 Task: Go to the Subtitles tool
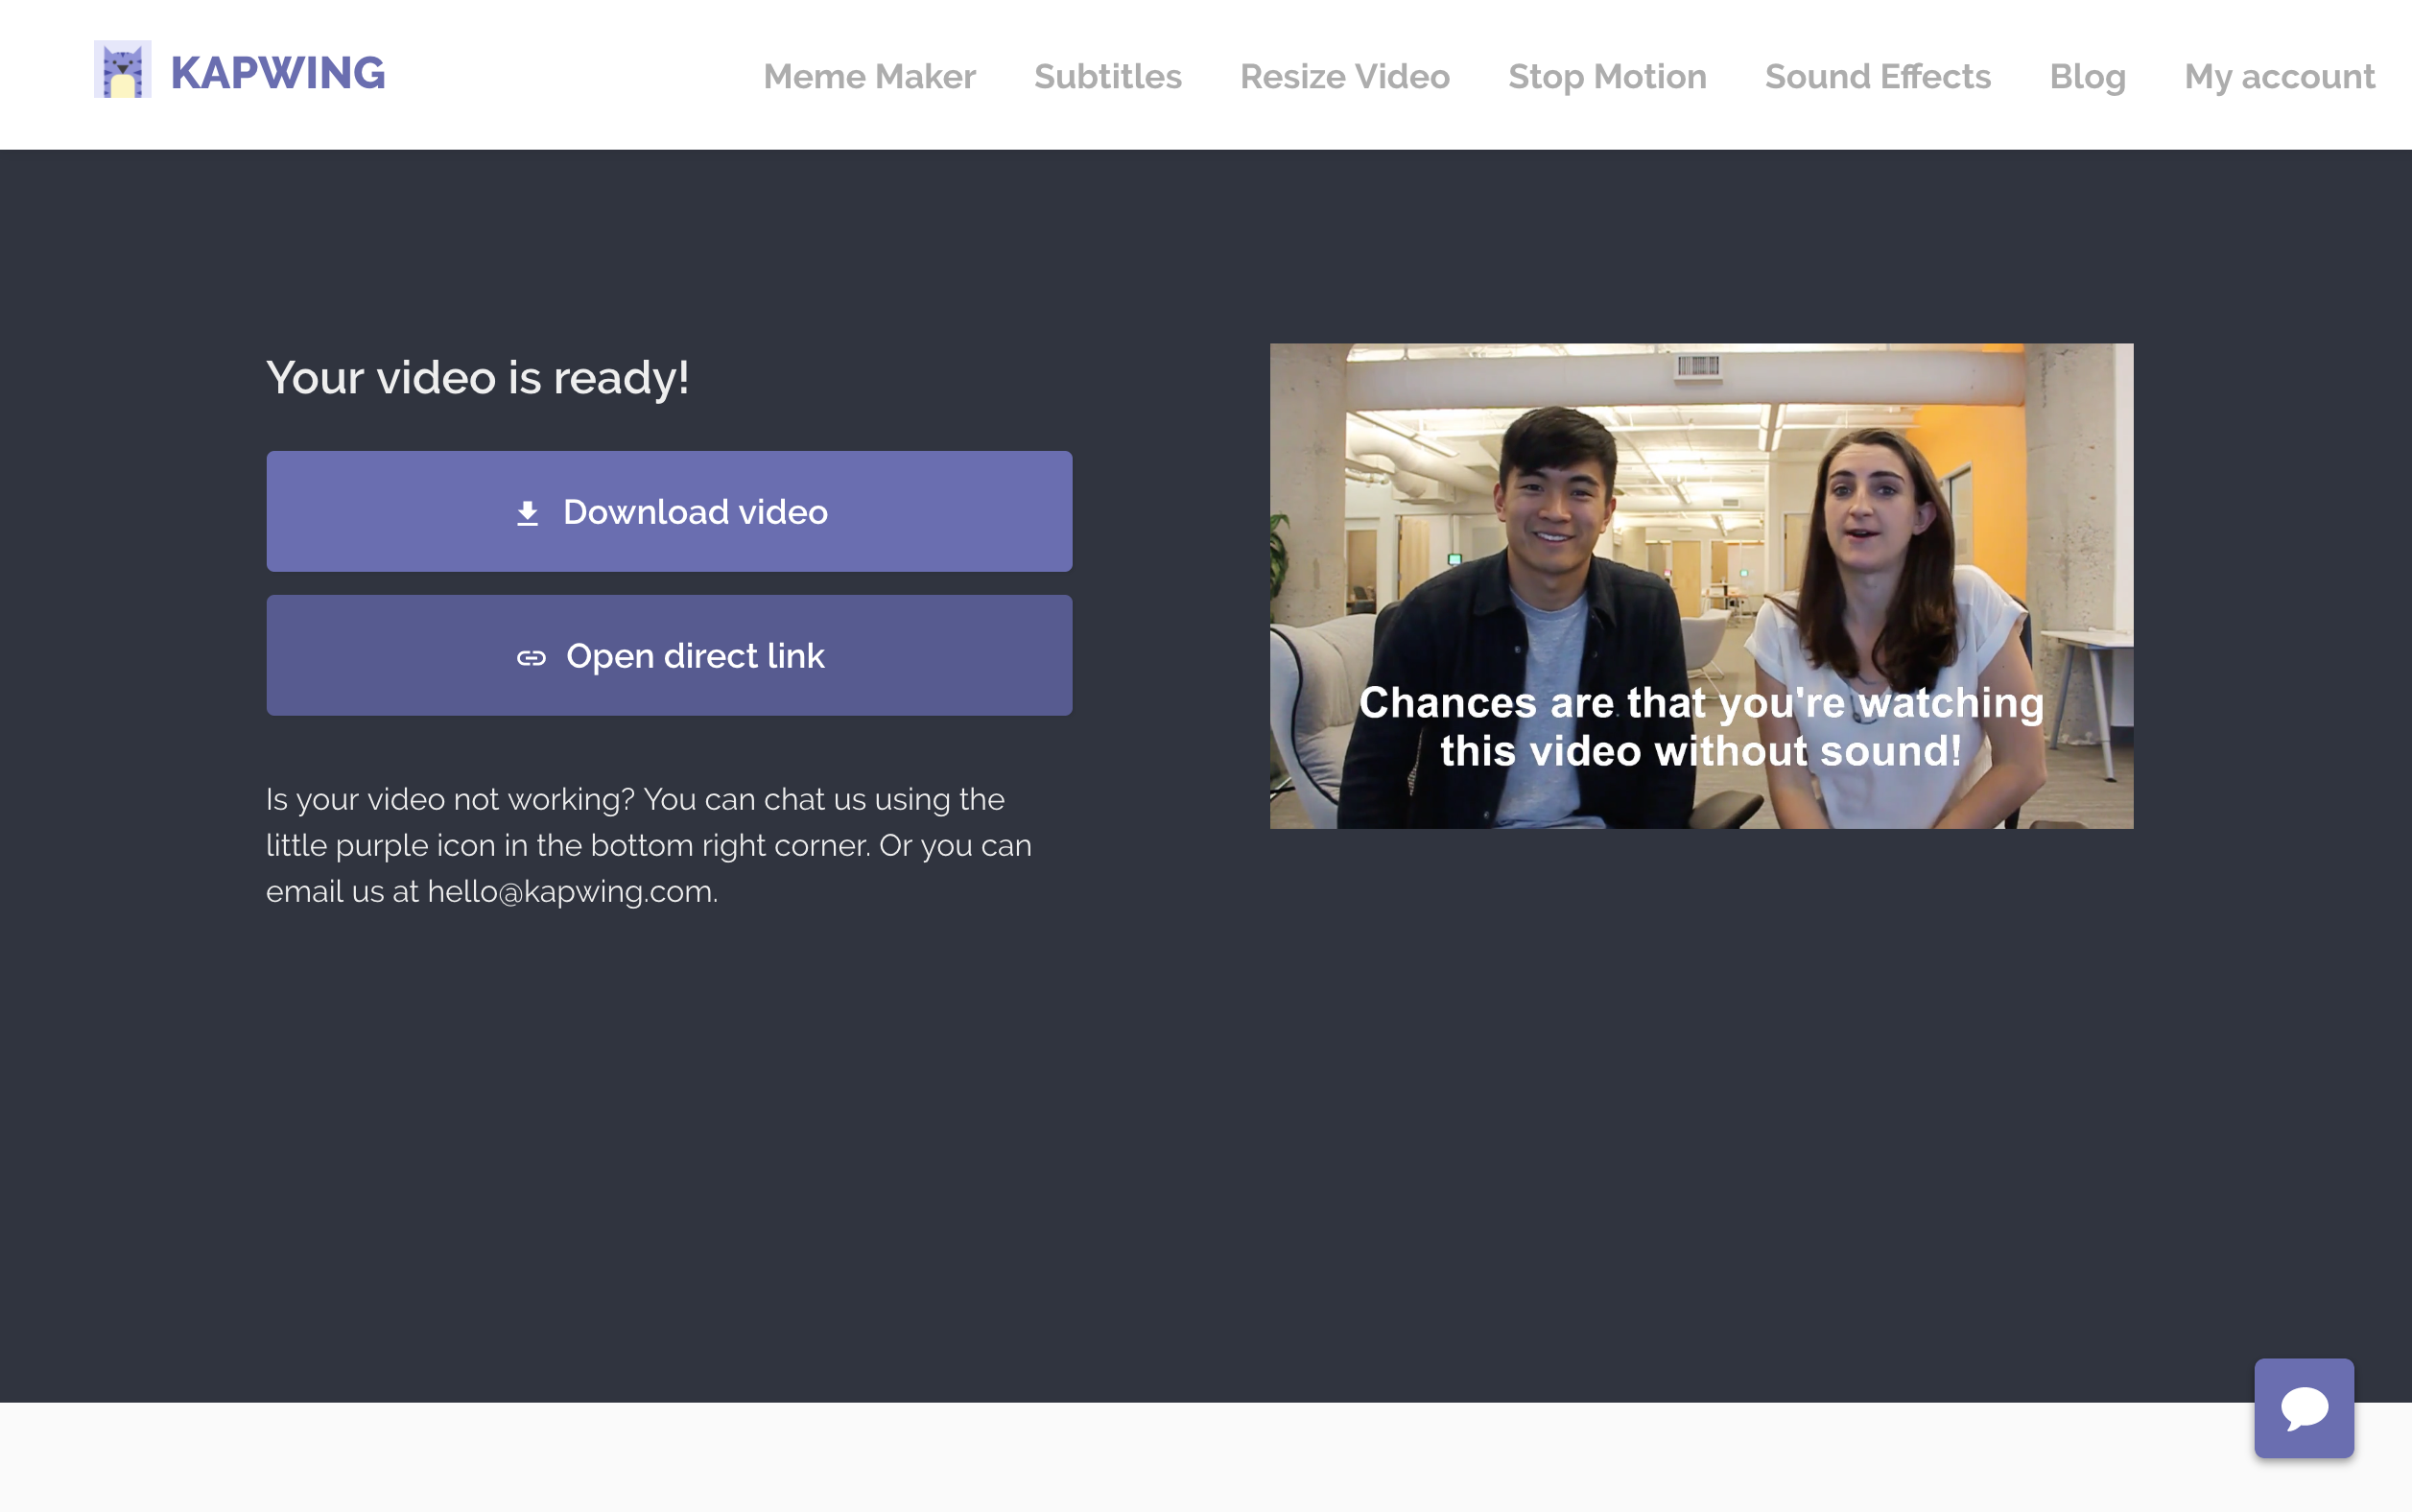point(1107,77)
